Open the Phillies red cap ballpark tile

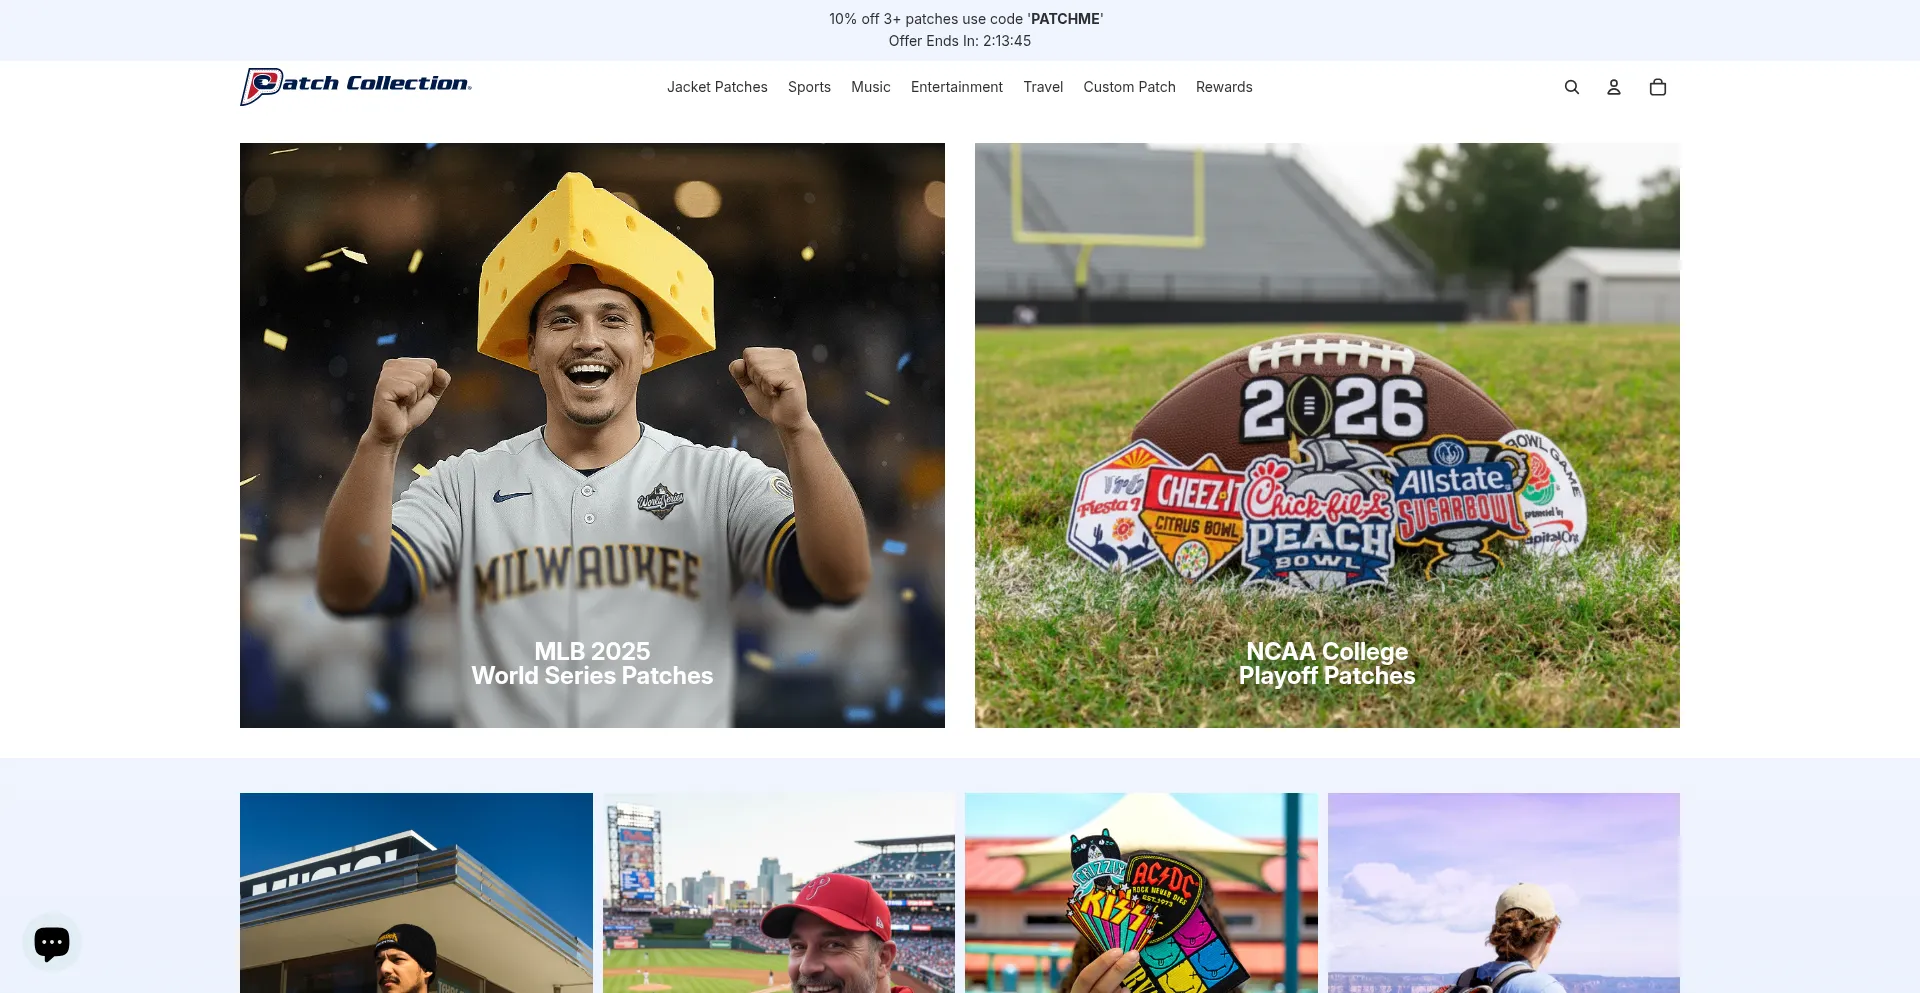pyautogui.click(x=779, y=893)
